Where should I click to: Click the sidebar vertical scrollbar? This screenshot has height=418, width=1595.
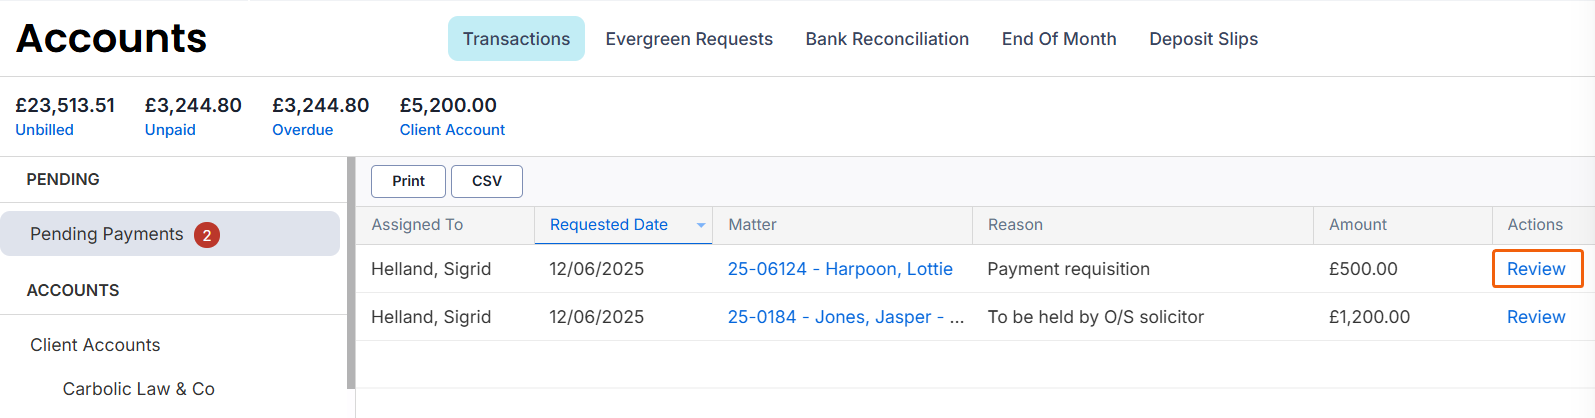351,272
